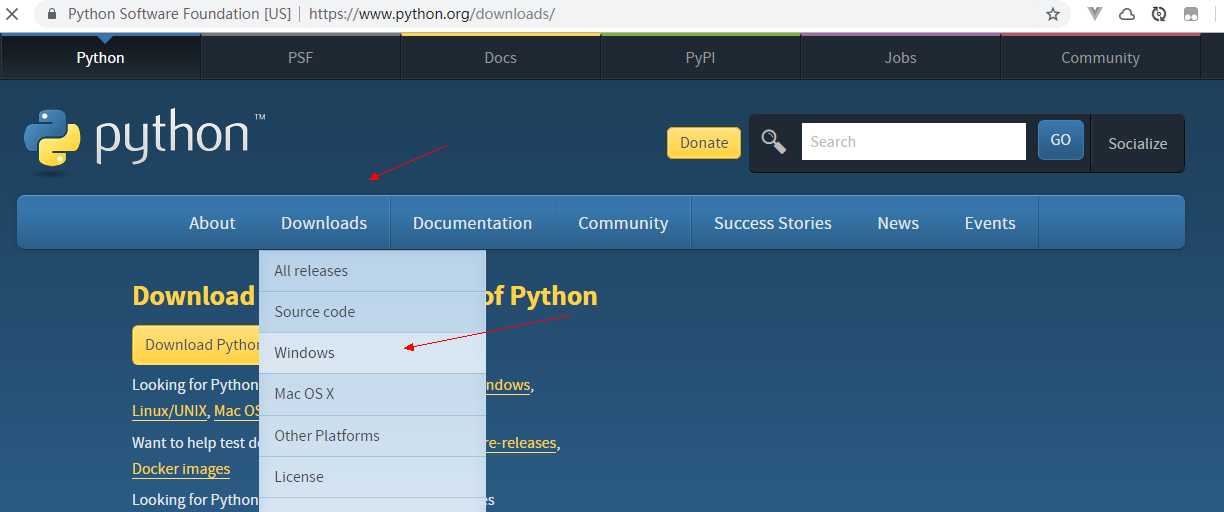Click the GO search button
This screenshot has width=1224, height=512.
tap(1061, 140)
